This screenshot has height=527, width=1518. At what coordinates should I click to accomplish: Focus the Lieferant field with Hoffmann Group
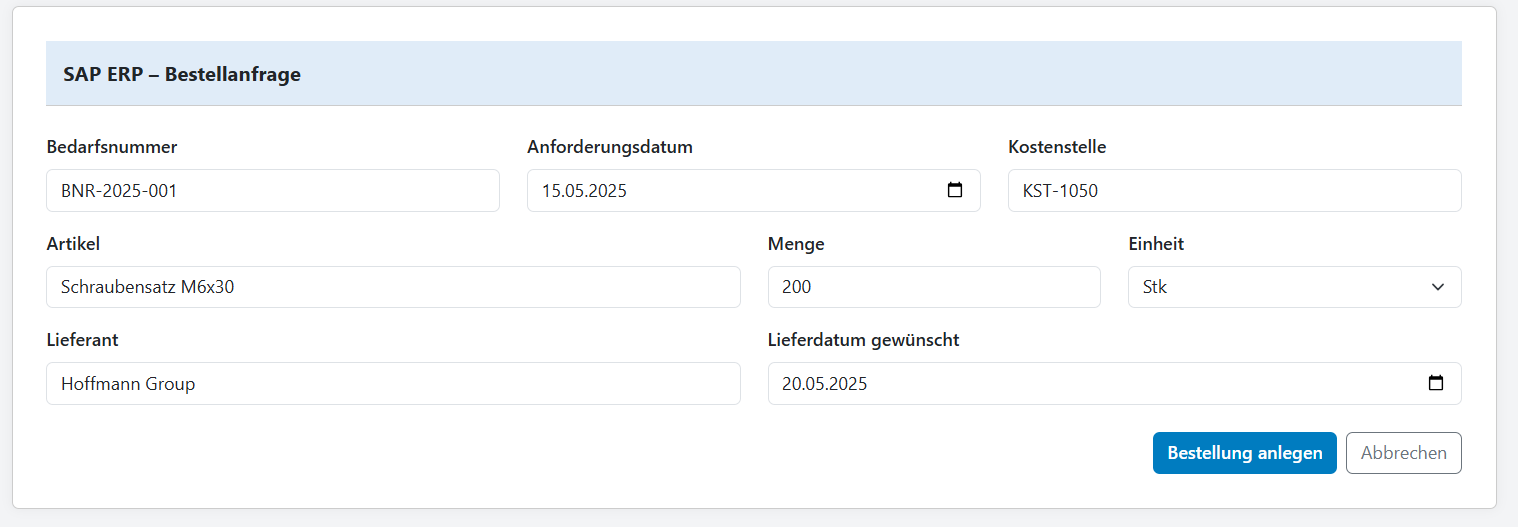pyautogui.click(x=393, y=383)
